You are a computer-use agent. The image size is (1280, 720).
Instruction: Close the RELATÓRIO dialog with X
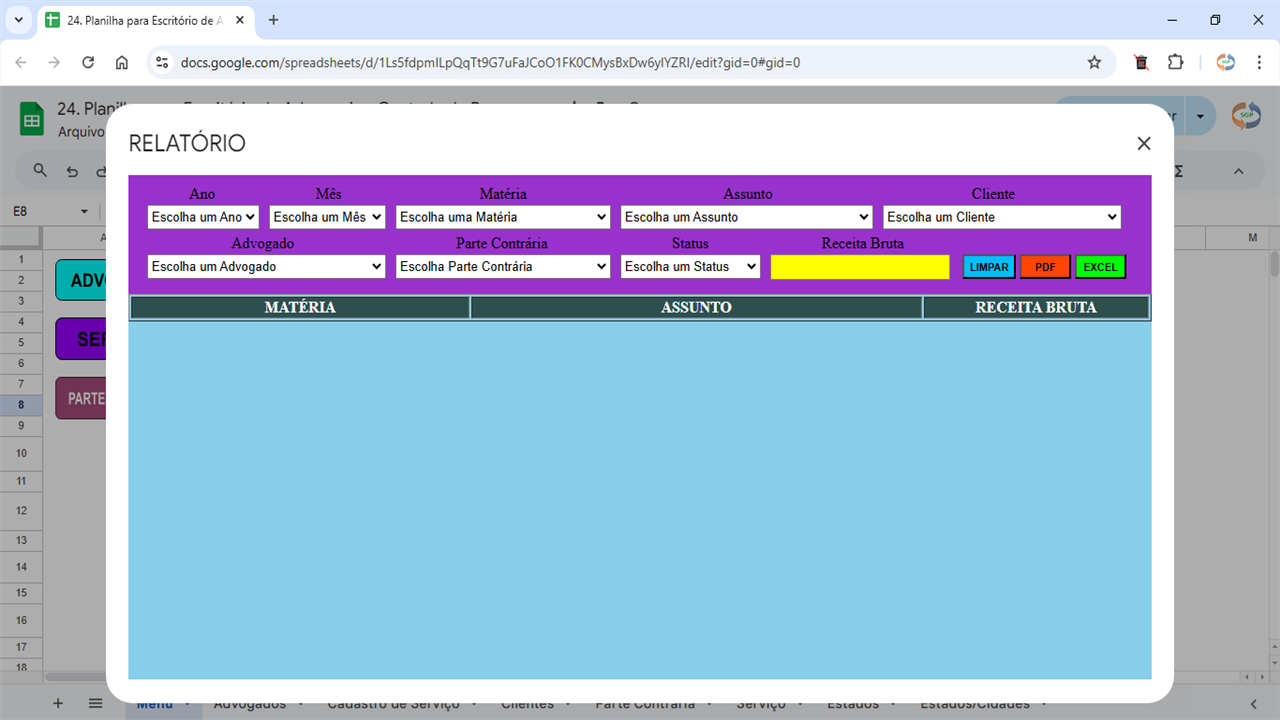click(x=1144, y=143)
